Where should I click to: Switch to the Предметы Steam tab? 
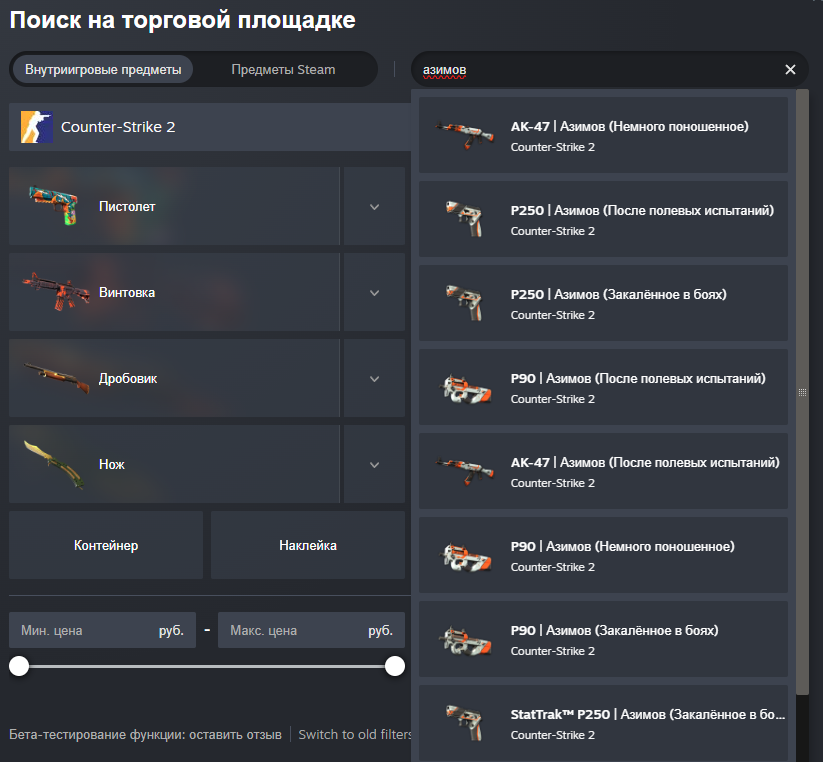point(283,69)
